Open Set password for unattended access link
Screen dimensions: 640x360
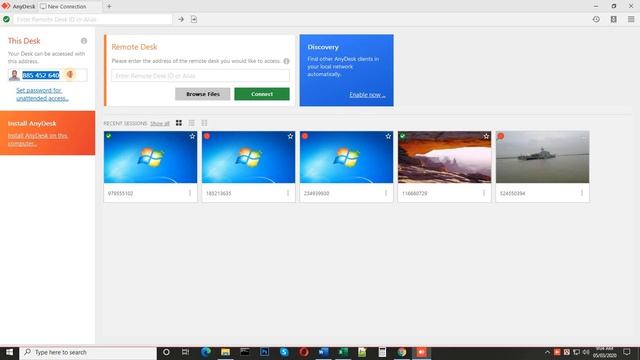click(x=42, y=94)
